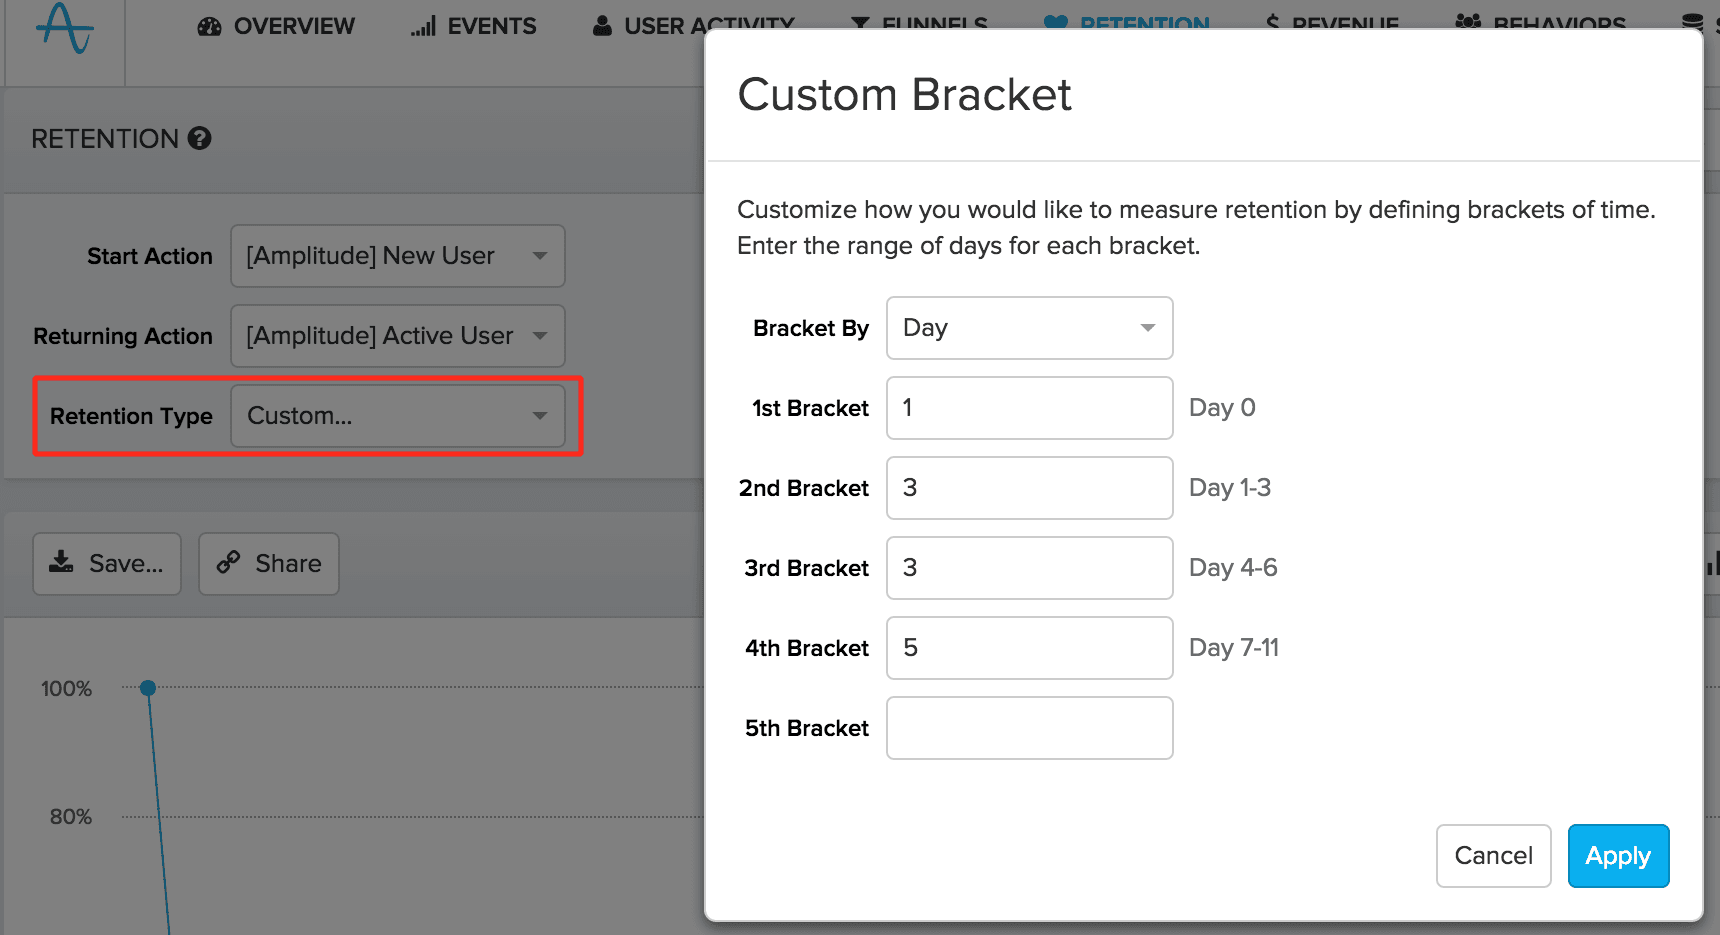Click the link icon on Share button
The height and width of the screenshot is (935, 1720).
pos(229,563)
